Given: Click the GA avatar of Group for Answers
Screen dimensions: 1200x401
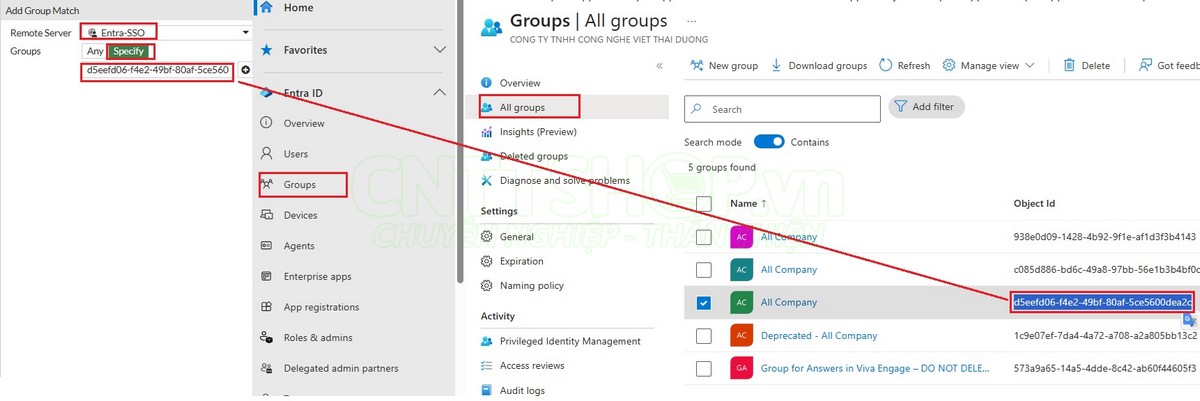Looking at the screenshot, I should coord(741,368).
